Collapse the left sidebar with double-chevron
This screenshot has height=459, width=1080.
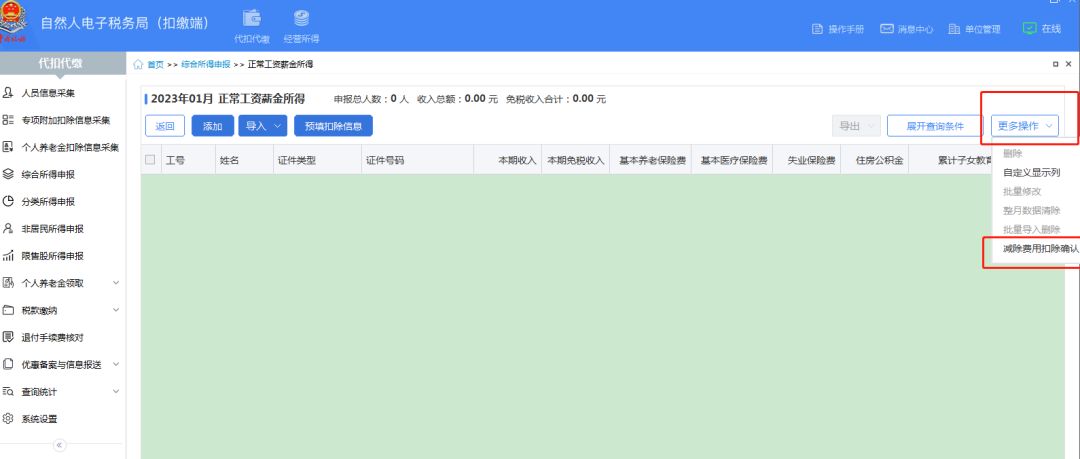(59, 445)
